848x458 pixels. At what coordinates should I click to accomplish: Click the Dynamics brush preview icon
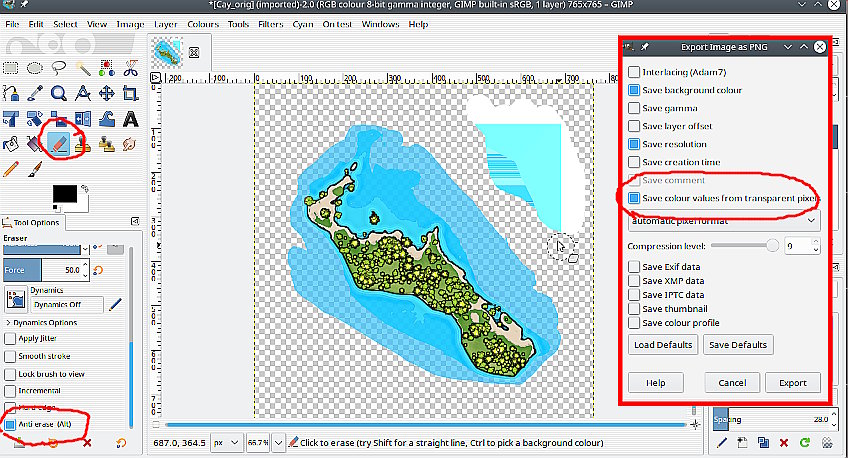[x=16, y=299]
